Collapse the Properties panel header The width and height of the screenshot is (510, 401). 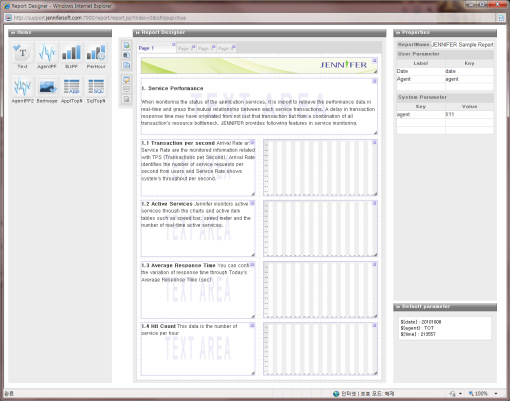(x=445, y=32)
